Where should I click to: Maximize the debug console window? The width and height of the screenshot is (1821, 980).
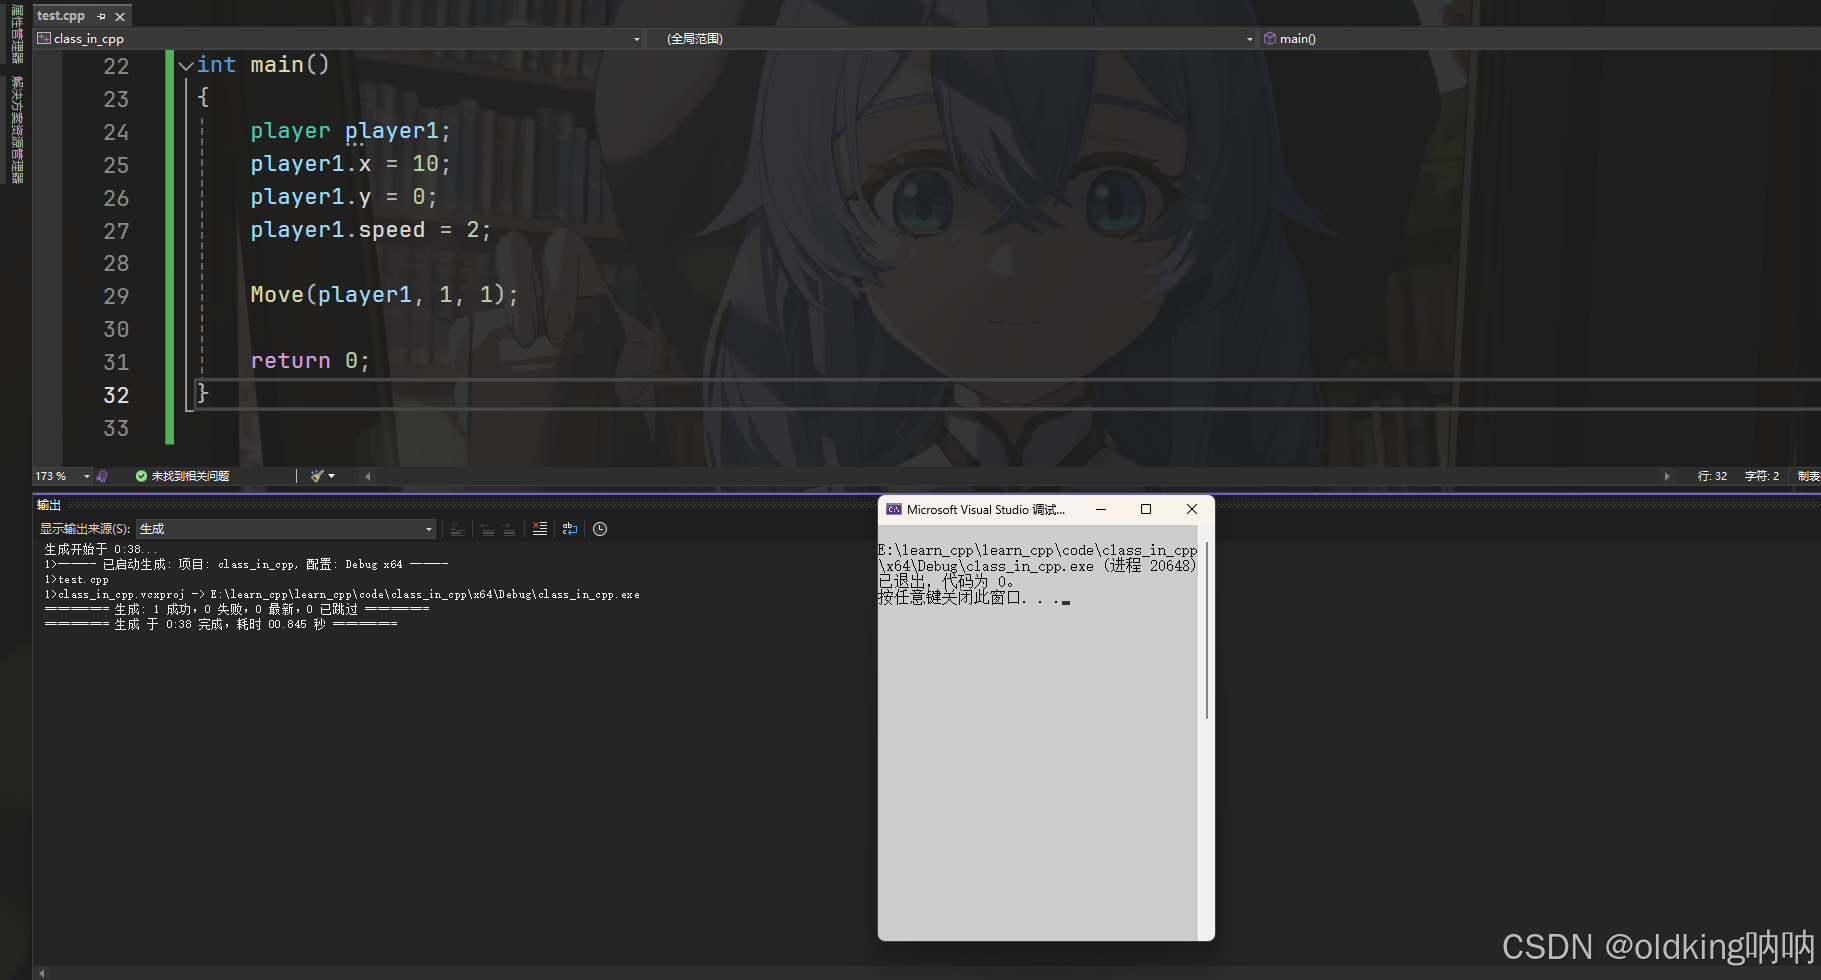[1146, 509]
